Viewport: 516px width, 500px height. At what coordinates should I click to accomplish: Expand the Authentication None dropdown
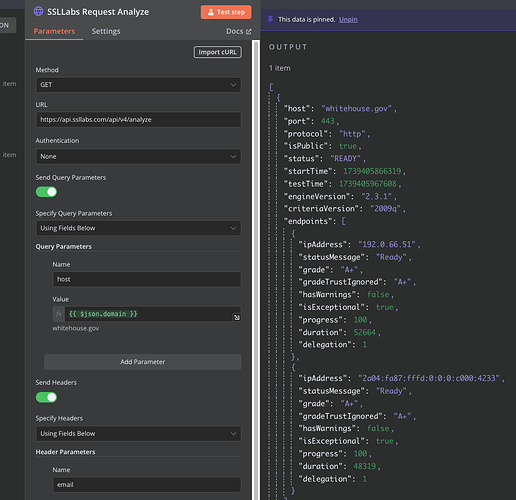(x=138, y=156)
